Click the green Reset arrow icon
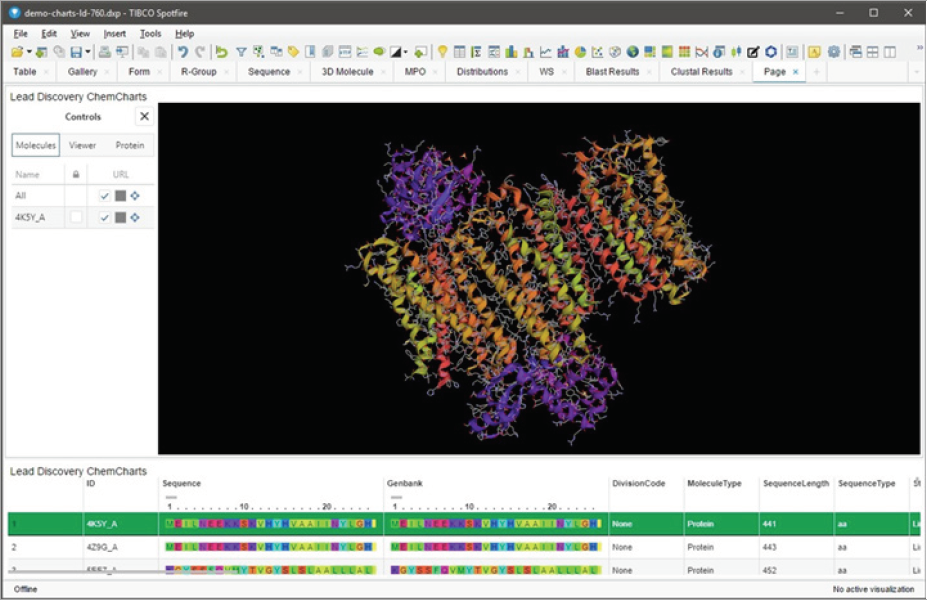The height and width of the screenshot is (600, 927). point(221,52)
